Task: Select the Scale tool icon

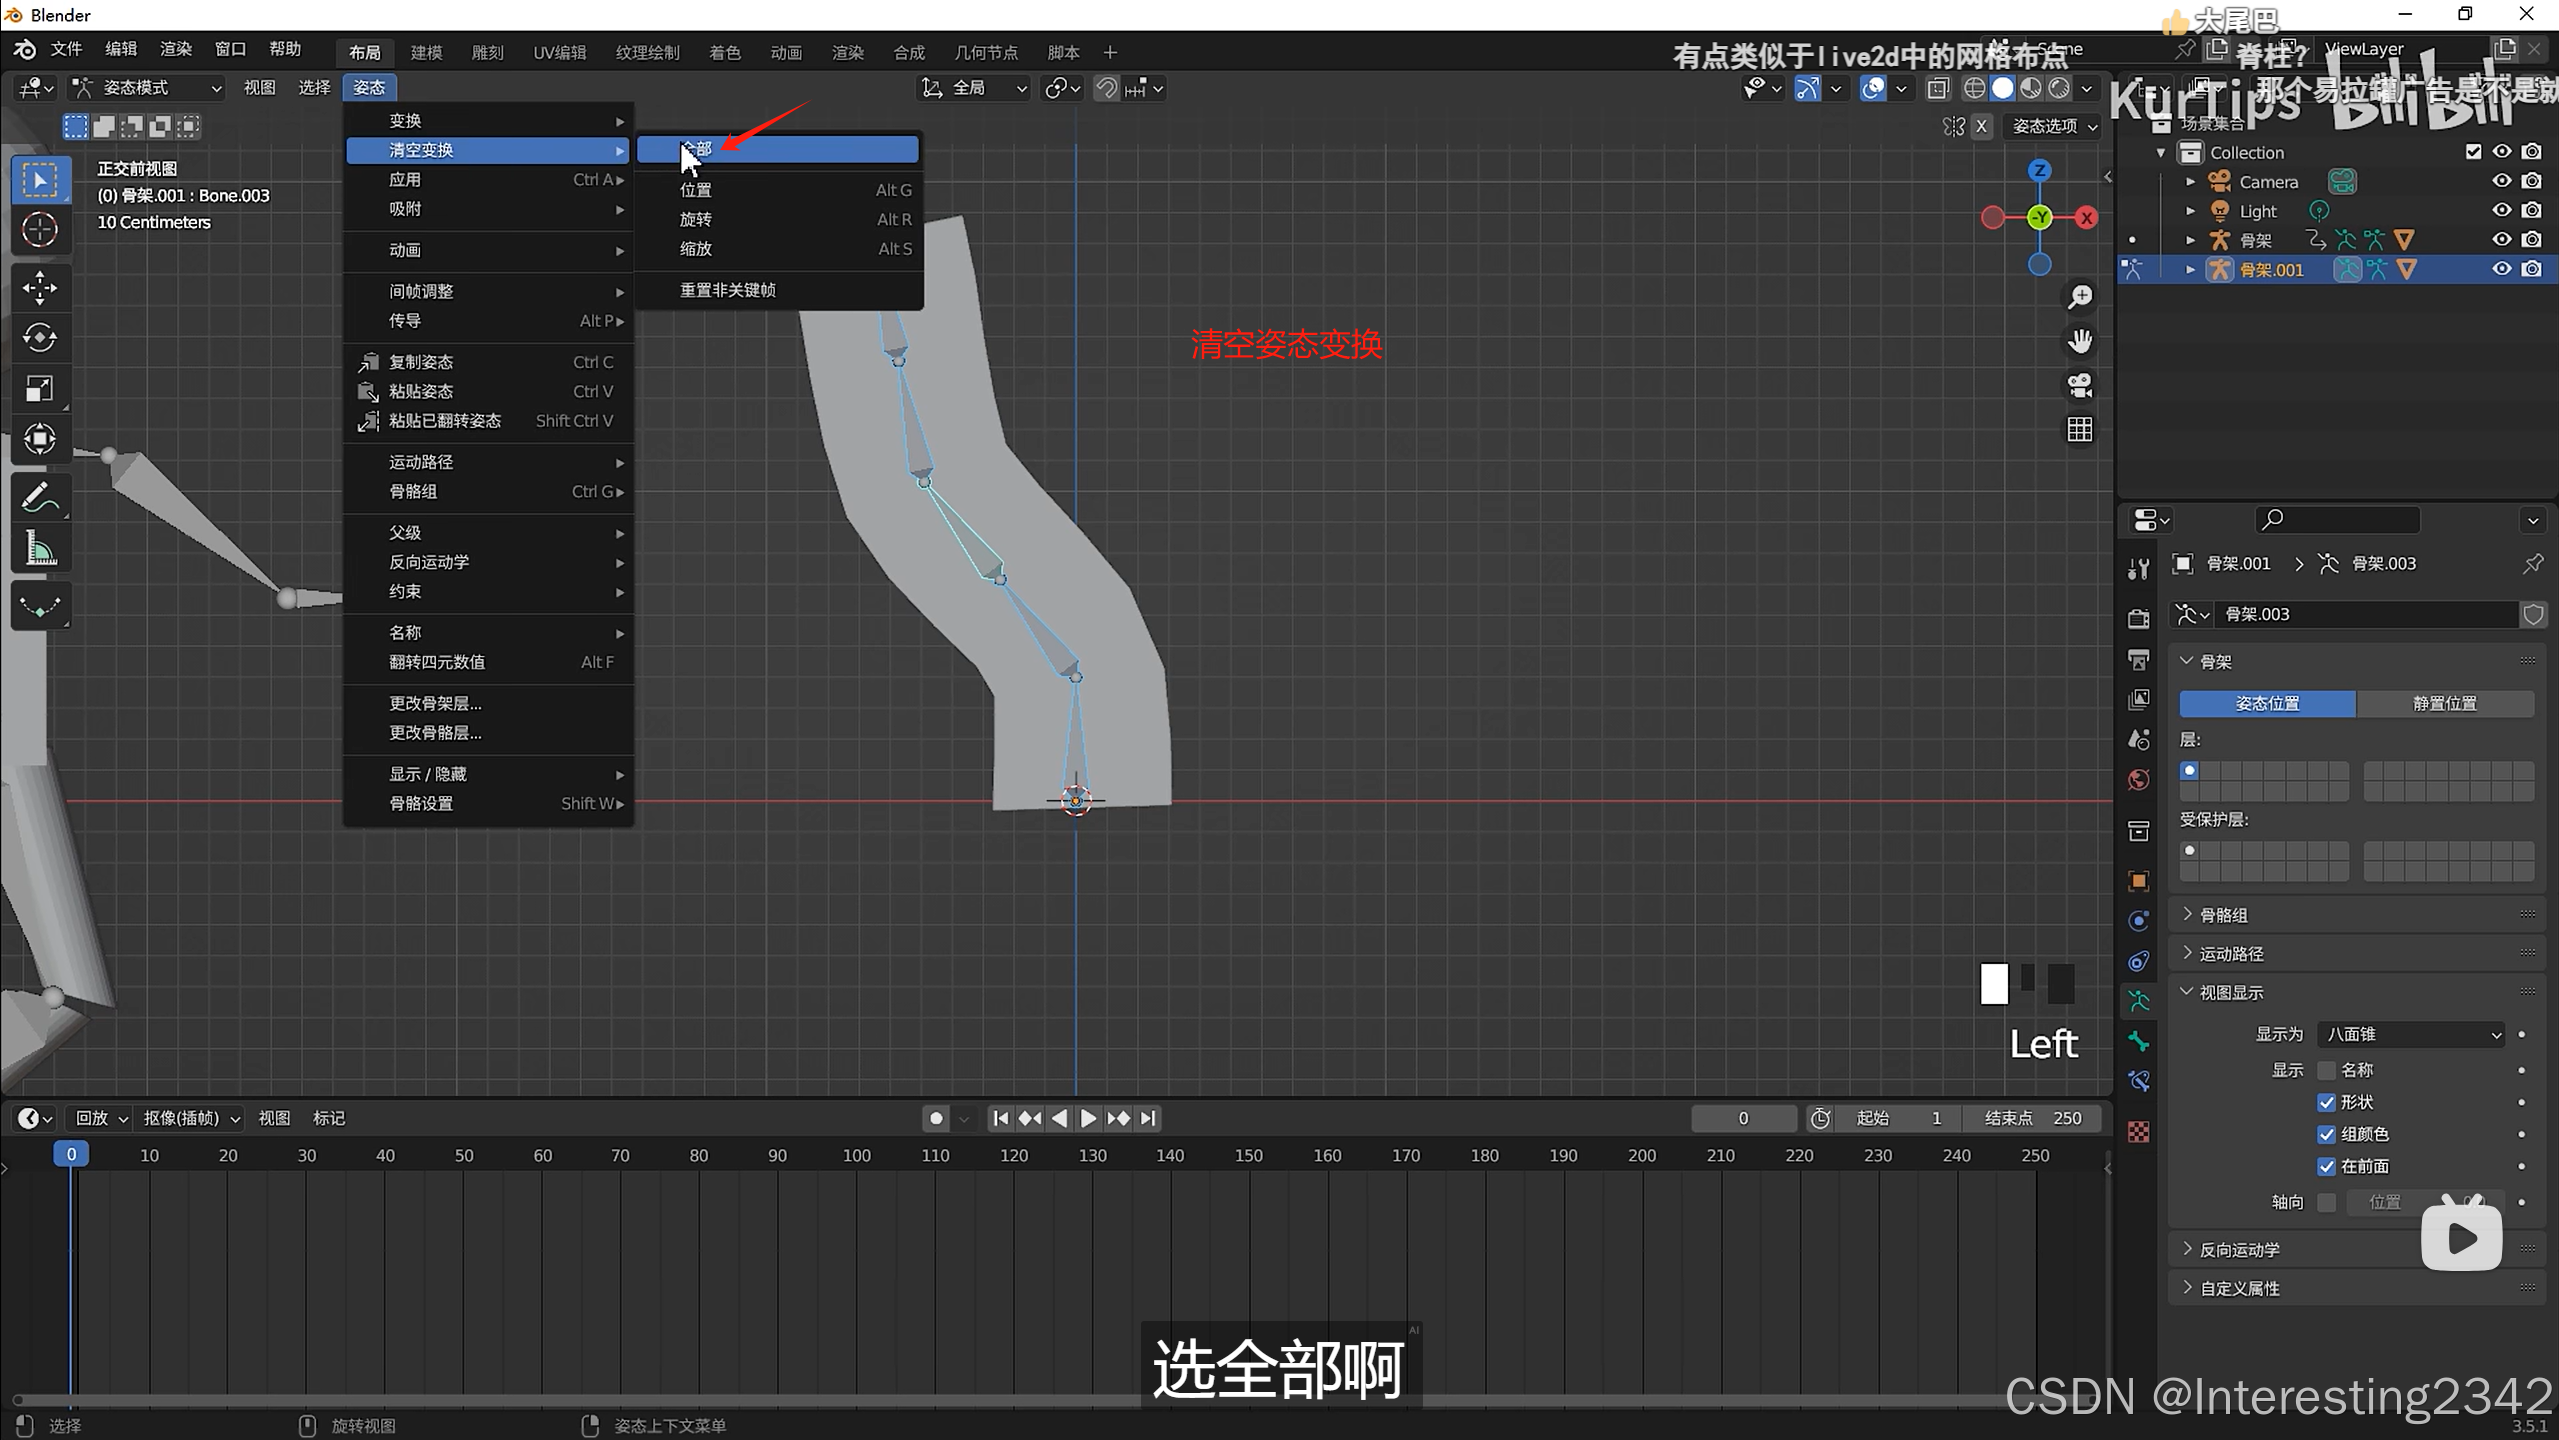Action: point(40,388)
